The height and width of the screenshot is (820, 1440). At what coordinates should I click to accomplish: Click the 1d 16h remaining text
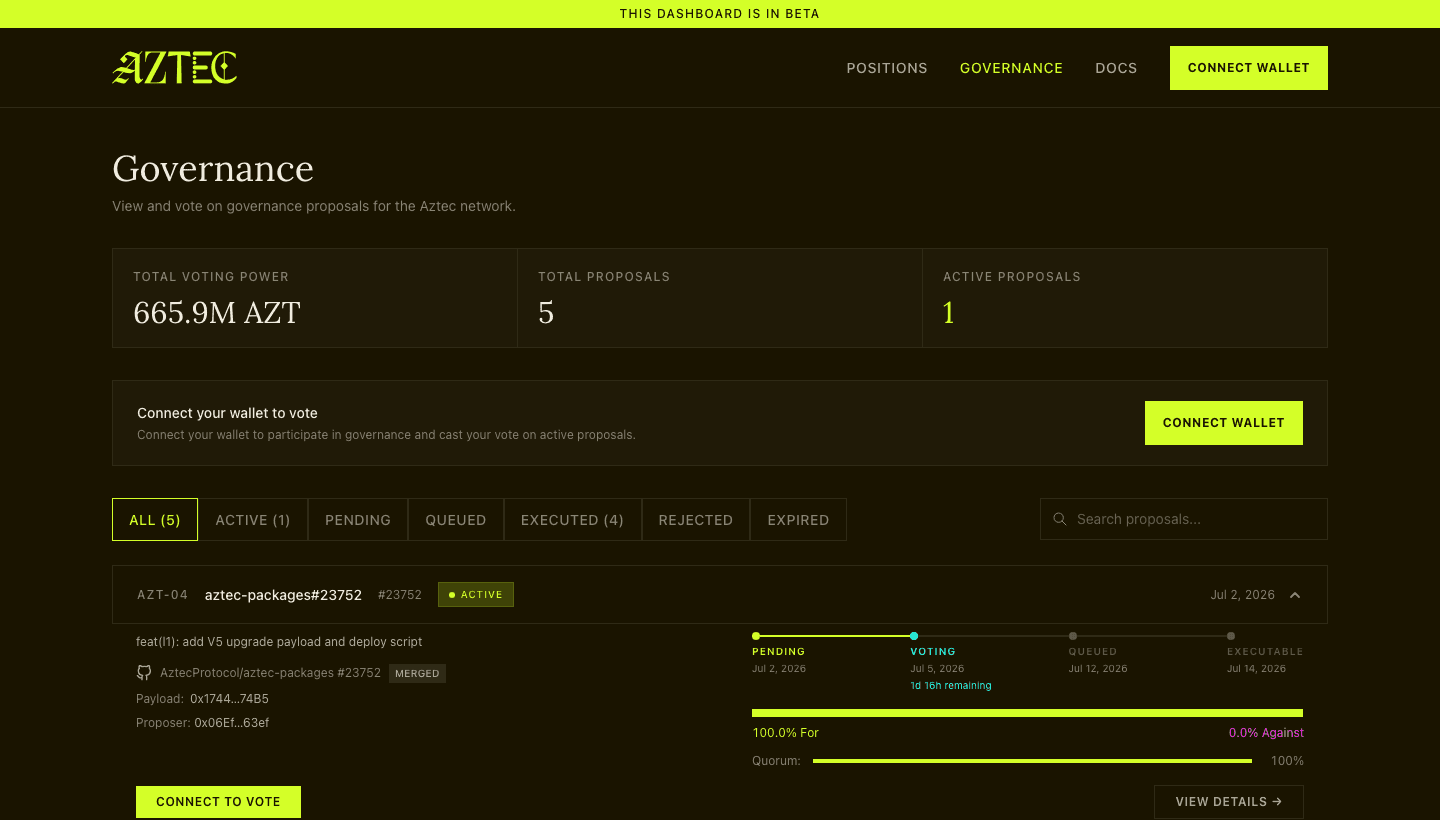[x=951, y=686]
